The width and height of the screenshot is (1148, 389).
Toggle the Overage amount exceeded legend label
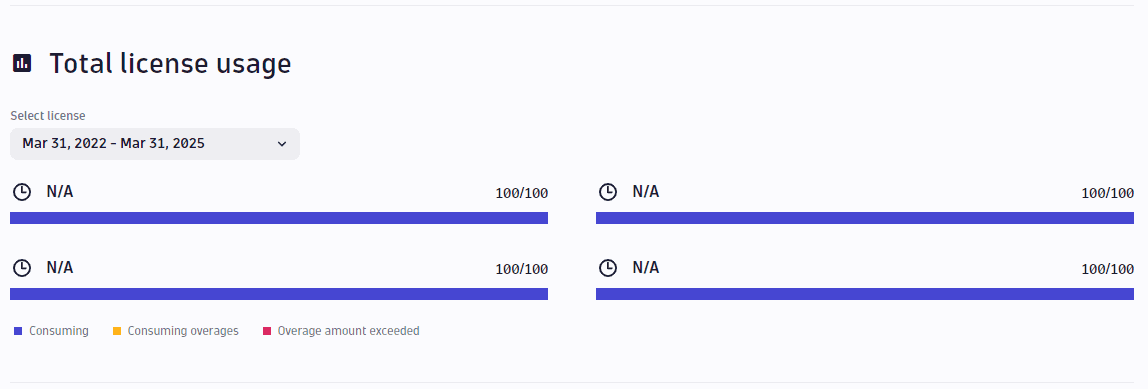(348, 331)
